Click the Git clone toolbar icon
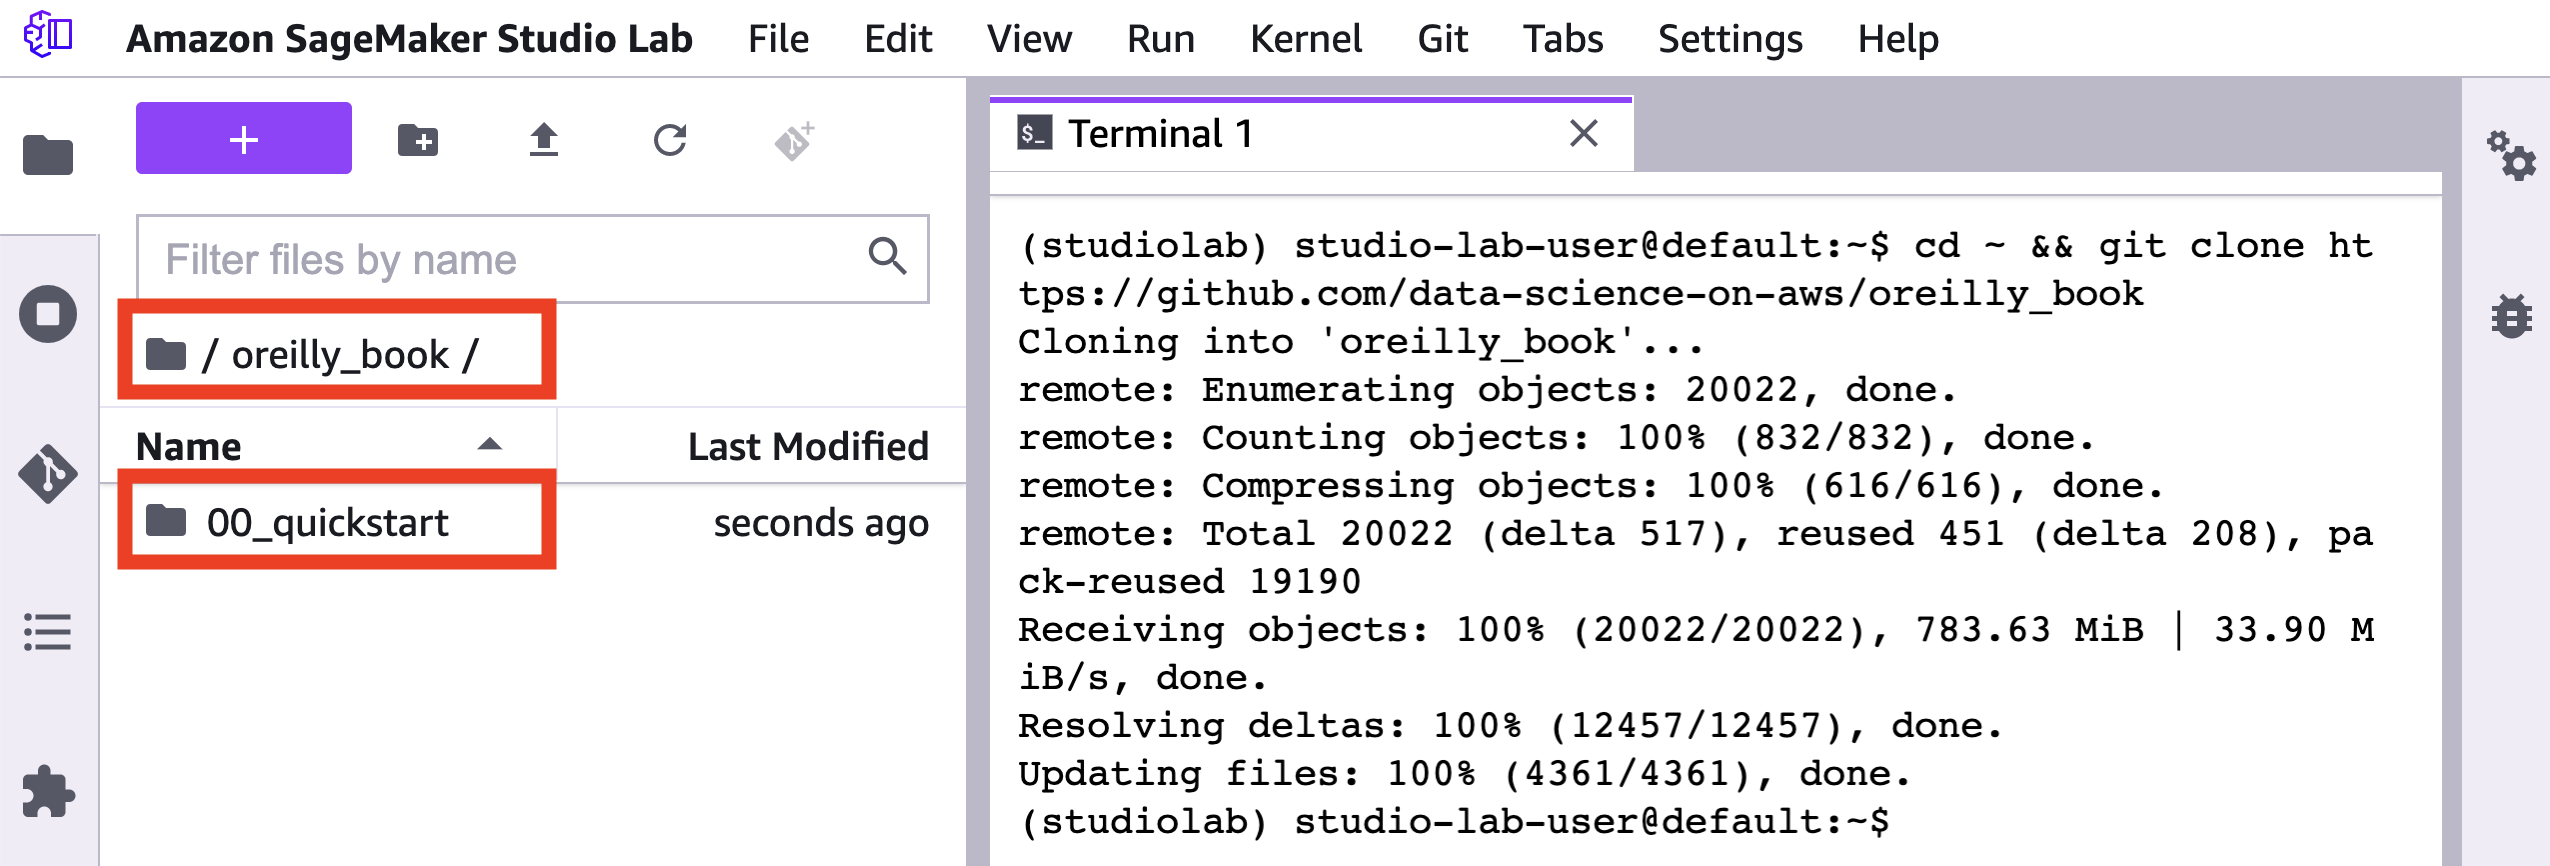This screenshot has height=866, width=2550. tap(795, 141)
